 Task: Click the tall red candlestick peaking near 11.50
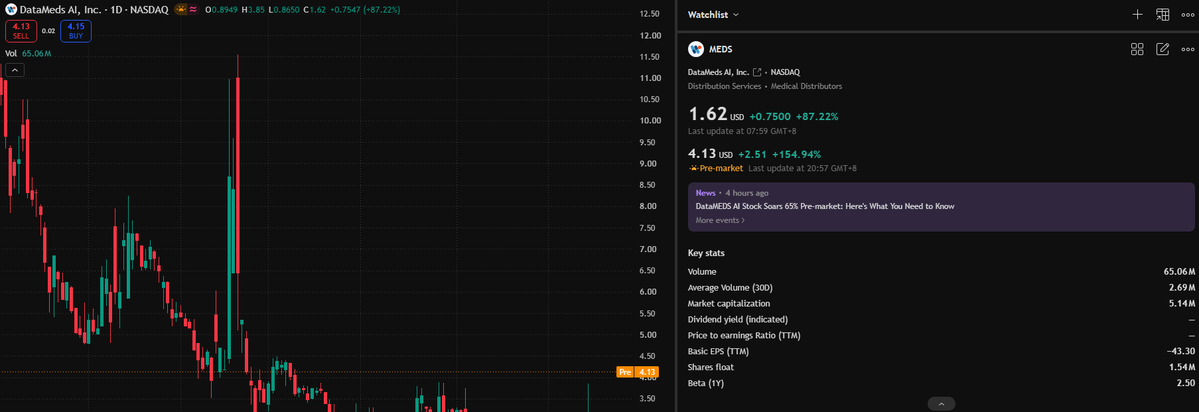[238, 176]
